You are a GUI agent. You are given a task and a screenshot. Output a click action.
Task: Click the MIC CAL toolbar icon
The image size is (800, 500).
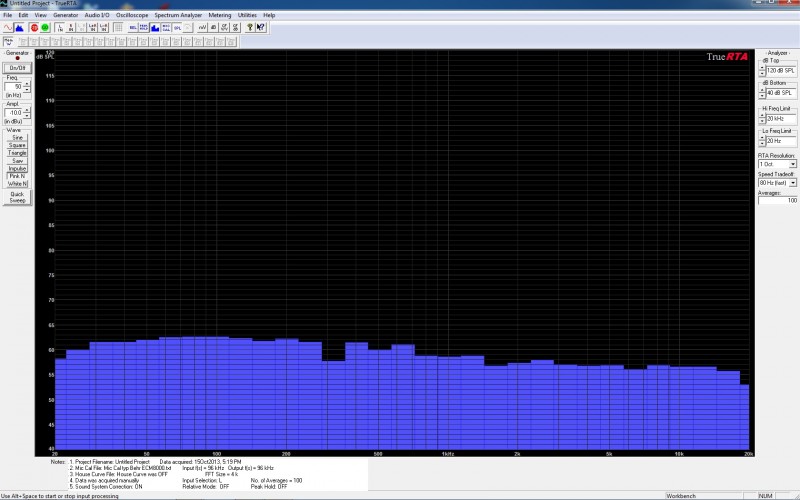pos(166,28)
